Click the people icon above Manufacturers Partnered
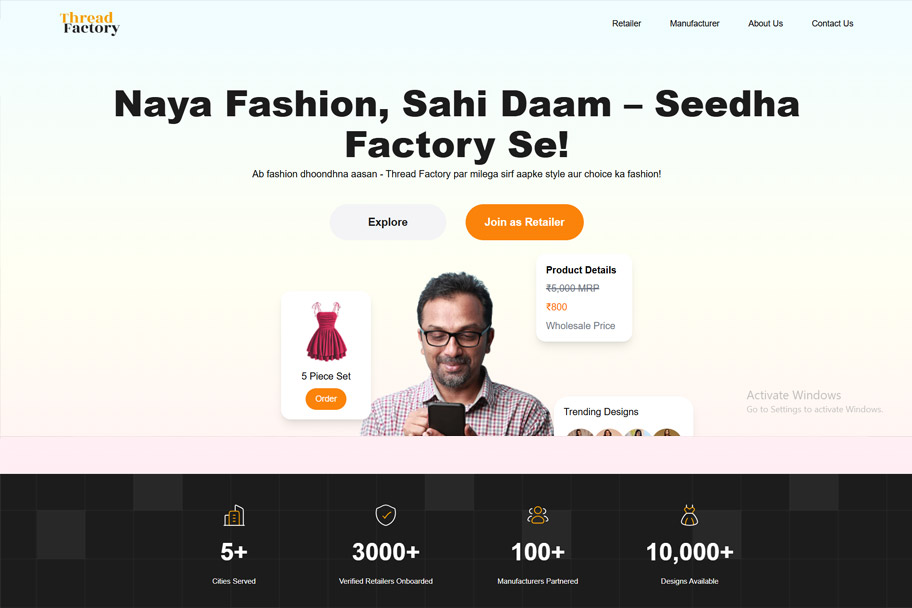912x608 pixels. pos(537,515)
